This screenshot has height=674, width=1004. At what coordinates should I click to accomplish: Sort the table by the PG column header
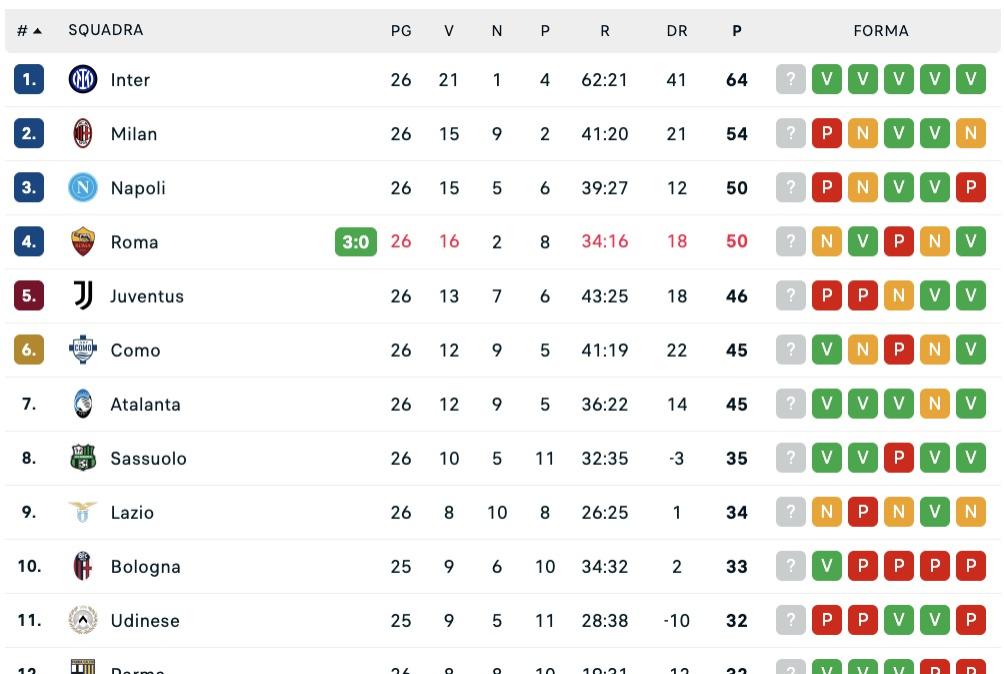pos(401,30)
